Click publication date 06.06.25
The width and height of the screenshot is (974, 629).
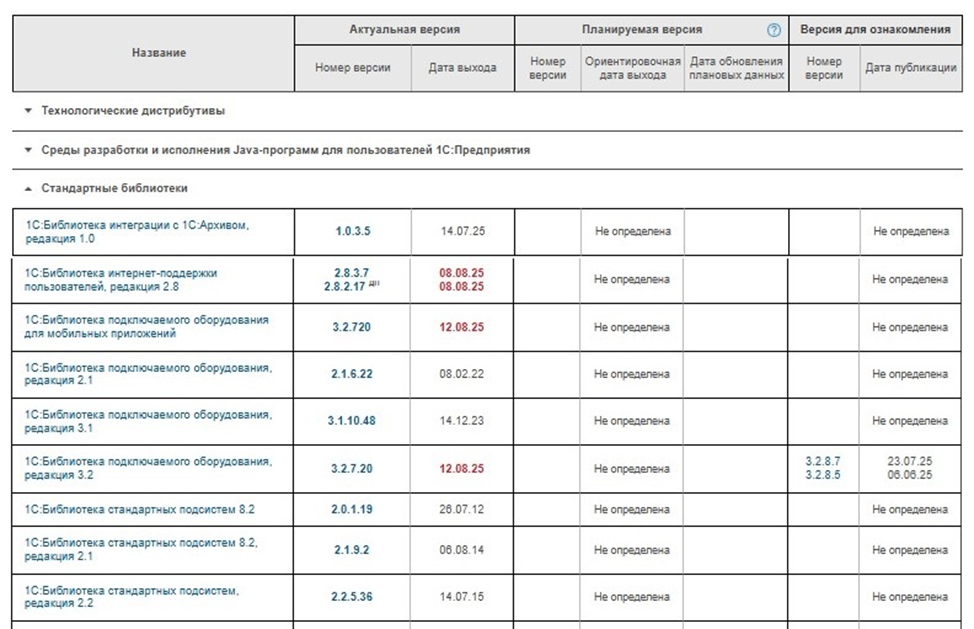pyautogui.click(x=910, y=475)
